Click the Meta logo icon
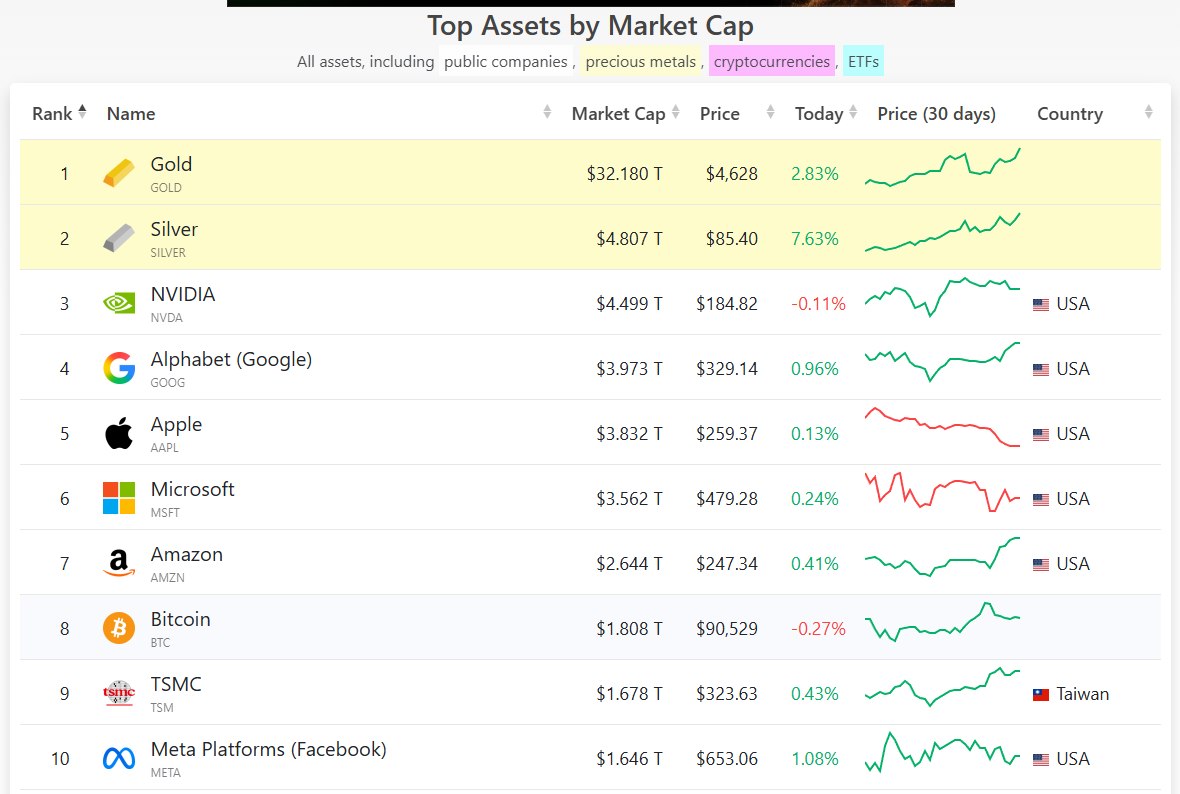Screen dimensions: 1180x794 coord(118,758)
